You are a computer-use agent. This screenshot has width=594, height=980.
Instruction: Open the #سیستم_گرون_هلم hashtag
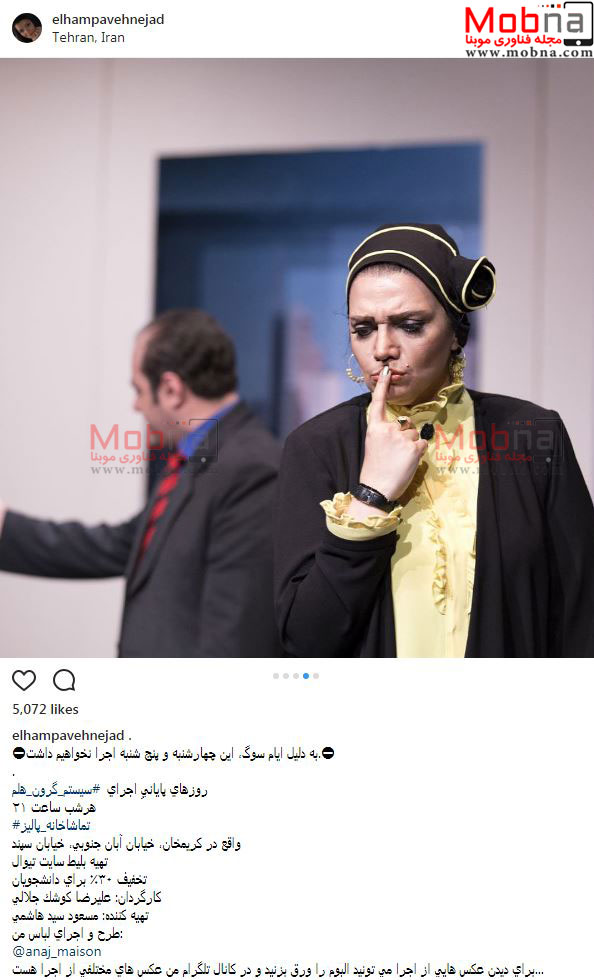[56, 790]
